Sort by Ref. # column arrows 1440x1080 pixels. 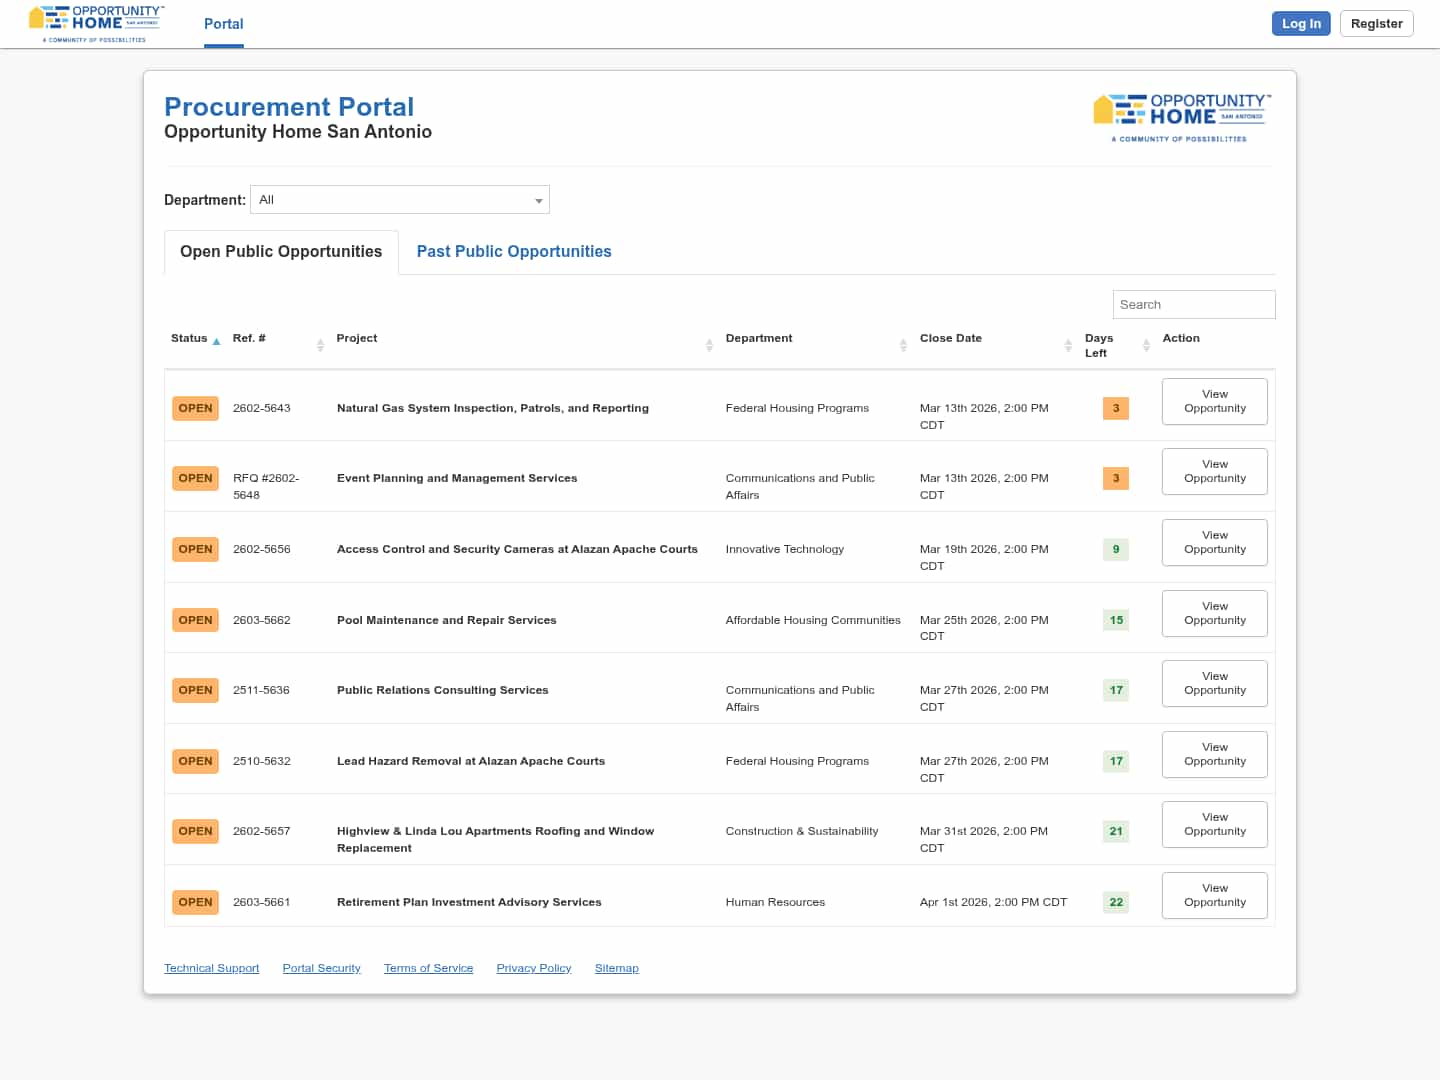(x=320, y=345)
